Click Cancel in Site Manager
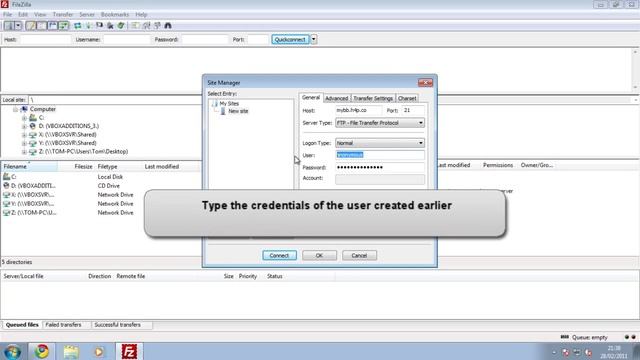 tap(359, 256)
